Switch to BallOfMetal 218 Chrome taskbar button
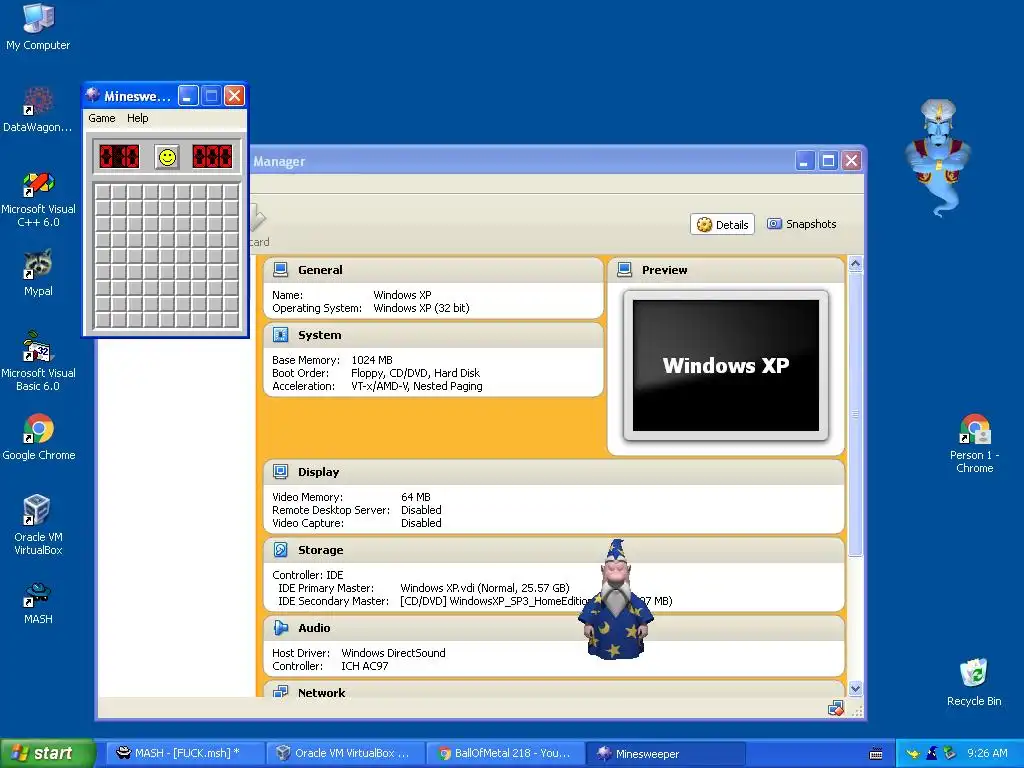Viewport: 1024px width, 768px height. coord(505,754)
